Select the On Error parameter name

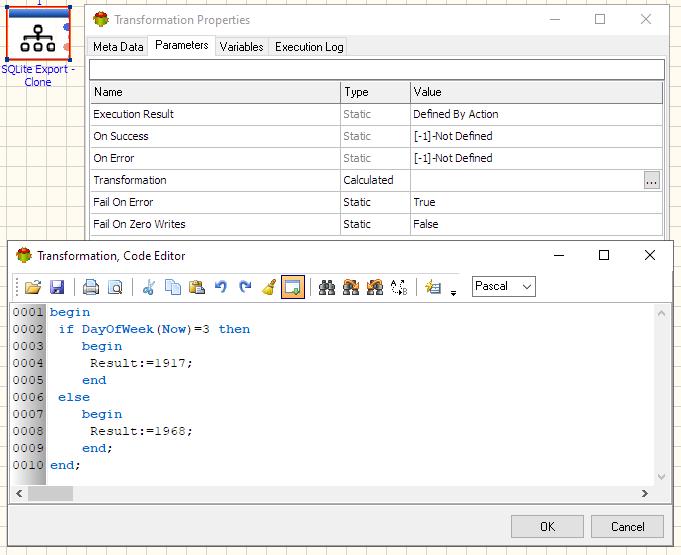pos(114,159)
